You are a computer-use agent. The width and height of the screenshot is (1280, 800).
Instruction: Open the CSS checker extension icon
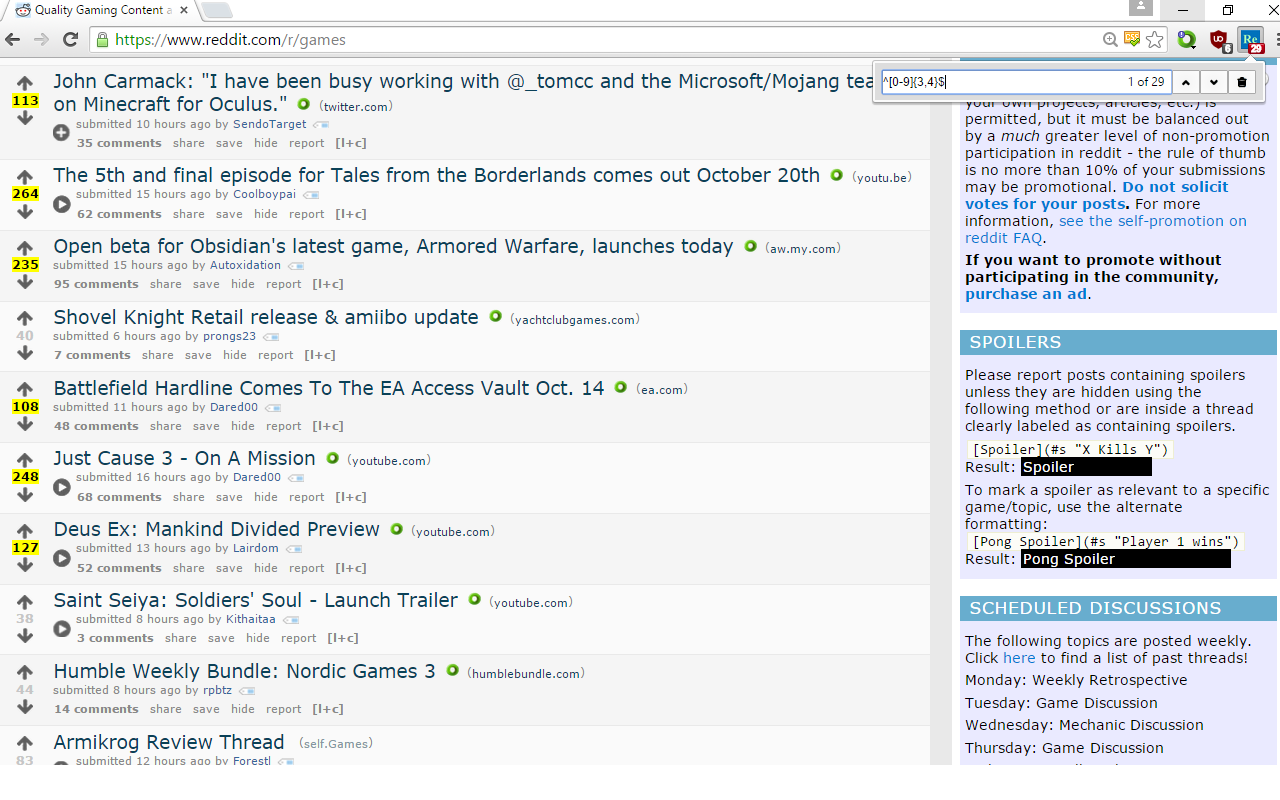point(1132,40)
